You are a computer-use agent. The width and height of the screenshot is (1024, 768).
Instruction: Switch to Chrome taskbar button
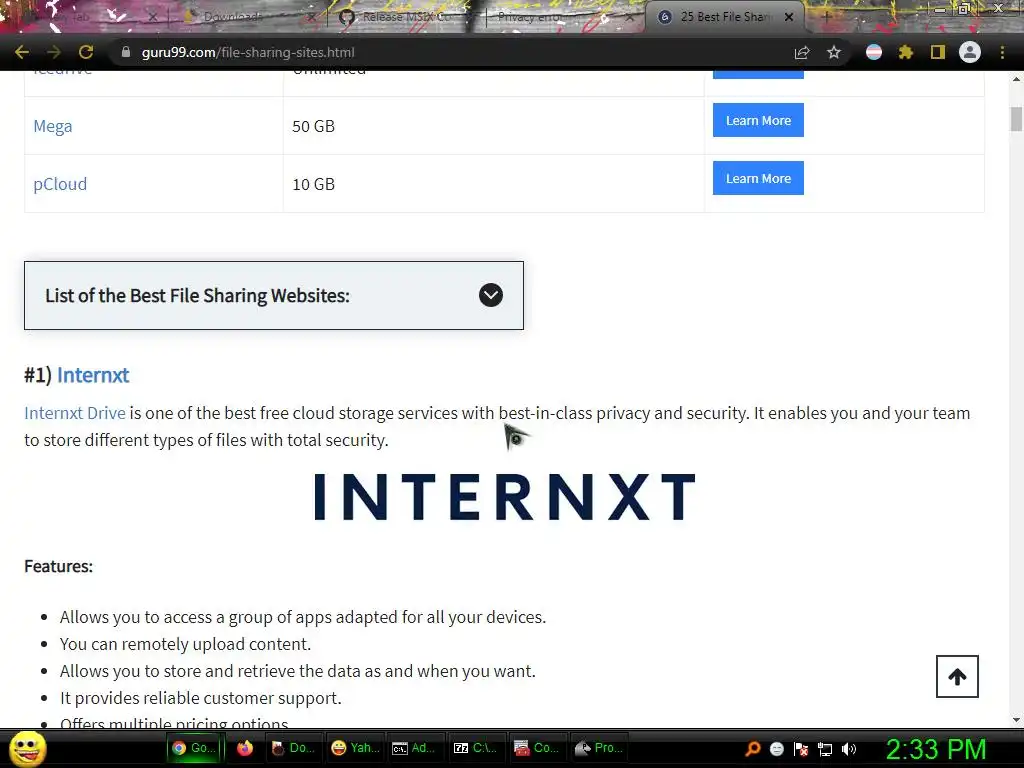pyautogui.click(x=195, y=748)
